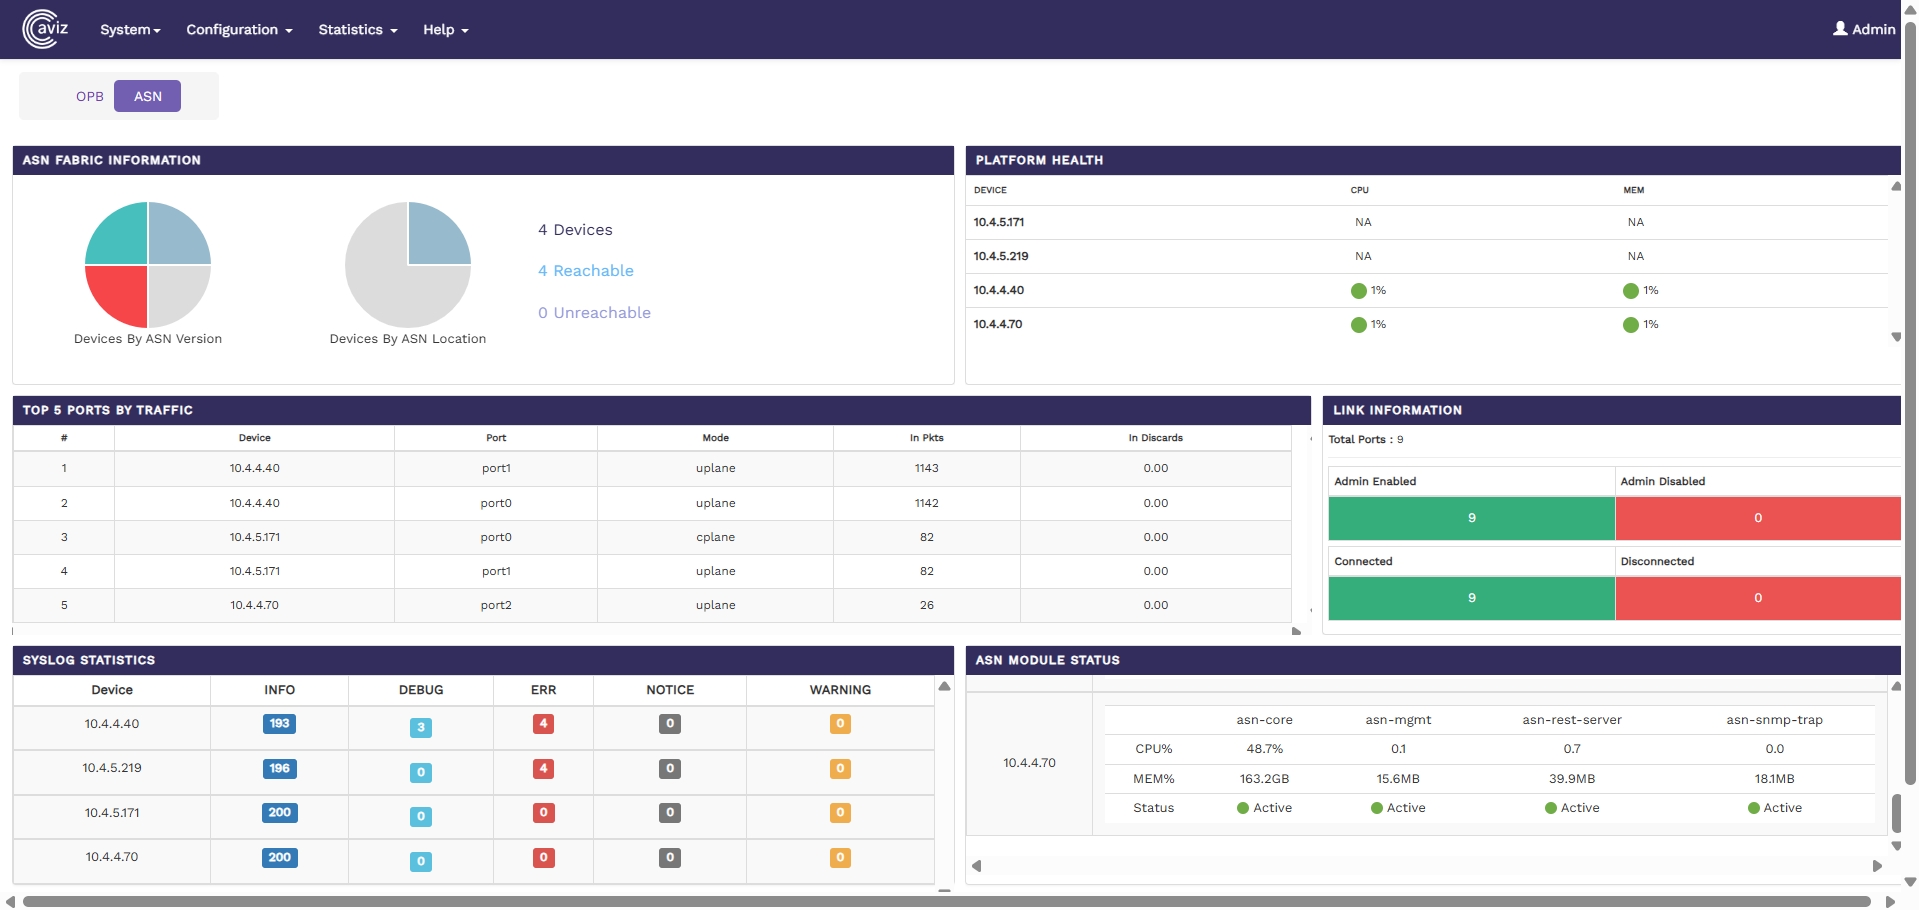
Task: Switch to the OPB view toggle
Action: [x=90, y=97]
